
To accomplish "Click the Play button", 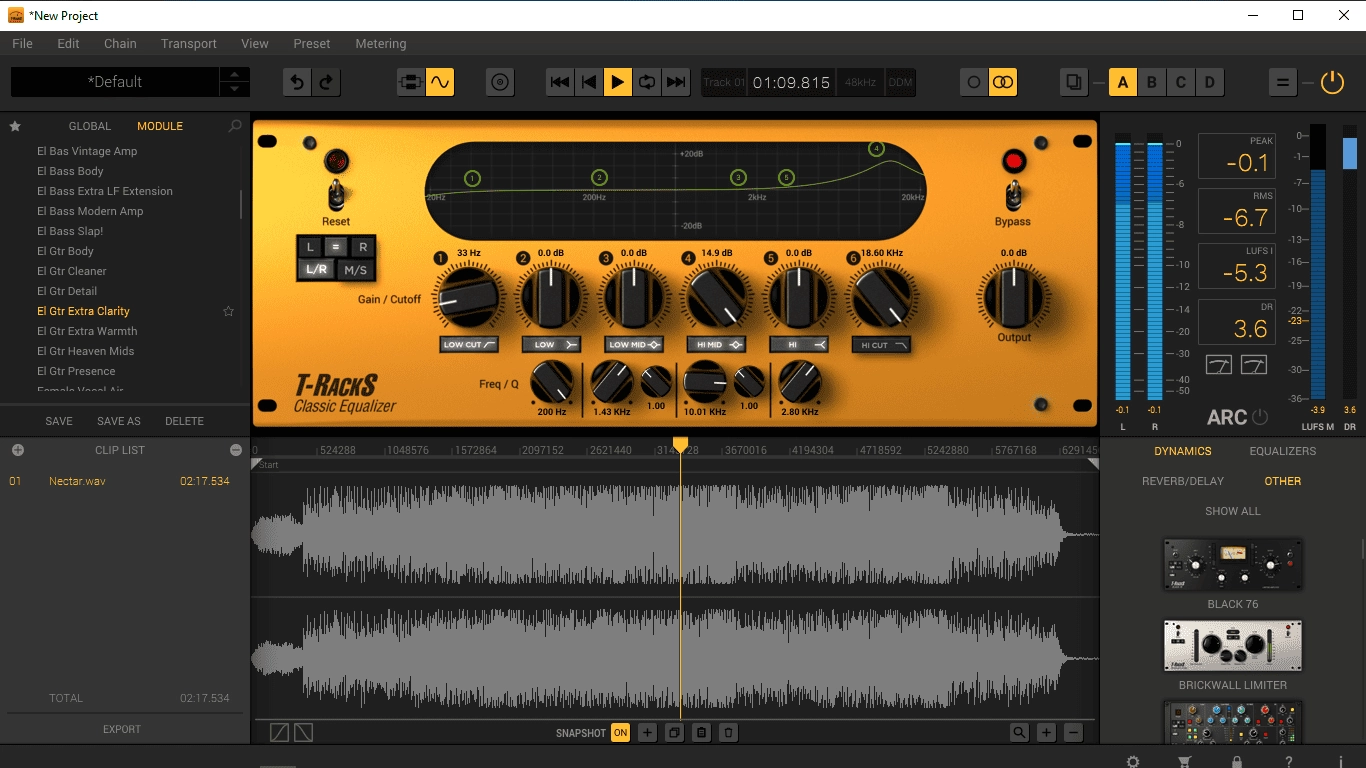I will click(x=618, y=82).
